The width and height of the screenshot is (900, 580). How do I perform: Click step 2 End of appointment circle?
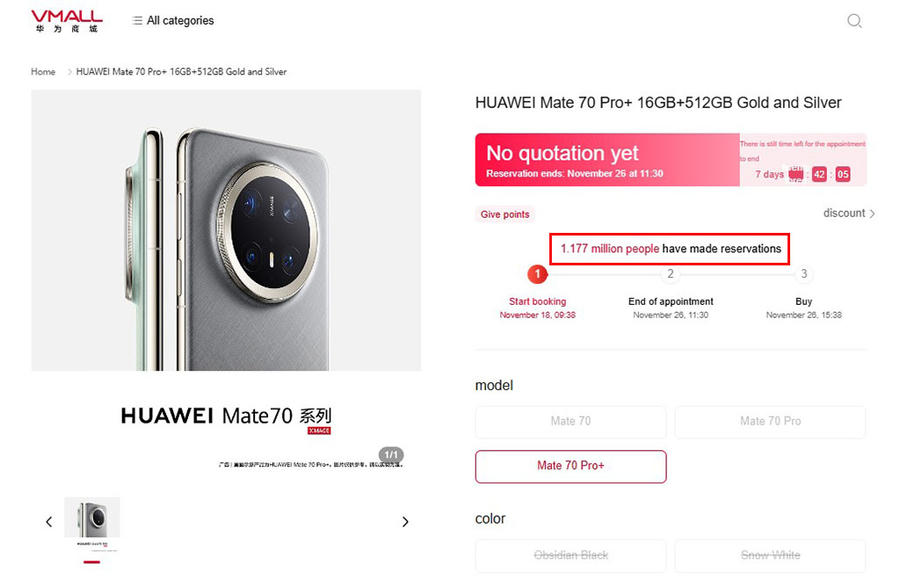coord(671,274)
